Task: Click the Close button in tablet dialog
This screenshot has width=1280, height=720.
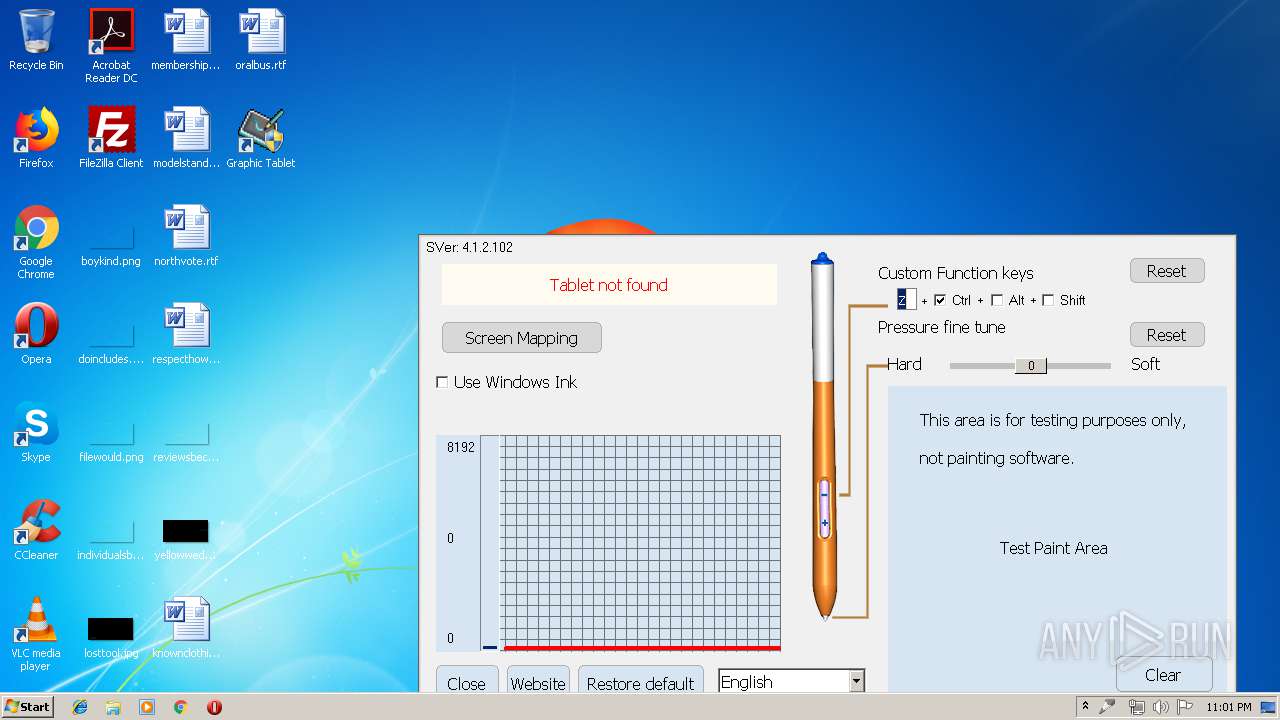Action: point(466,681)
